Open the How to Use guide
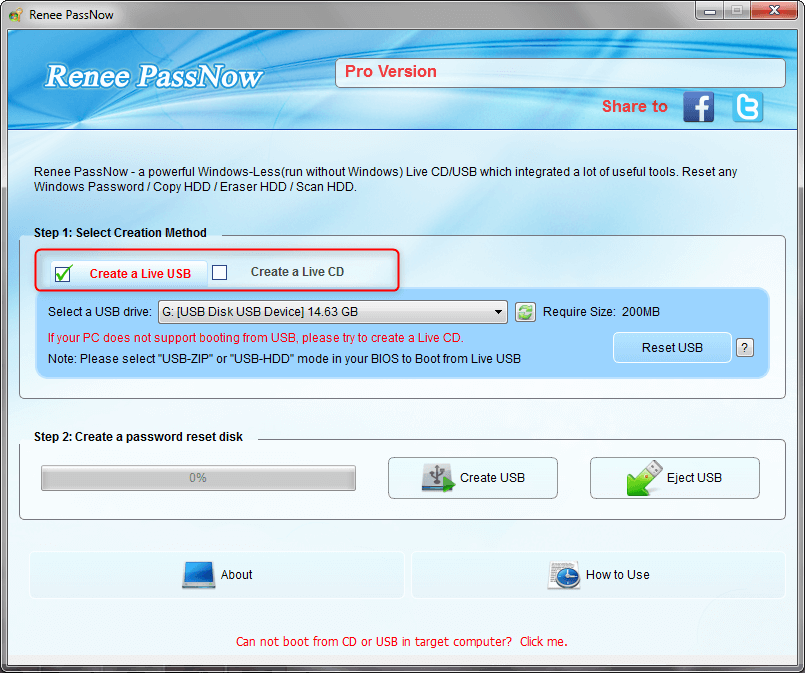The image size is (805, 673). (x=598, y=575)
